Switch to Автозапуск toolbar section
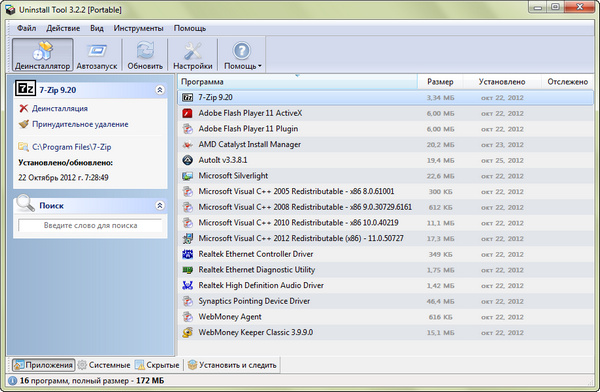Viewport: 600px width, 392px height. pos(97,55)
